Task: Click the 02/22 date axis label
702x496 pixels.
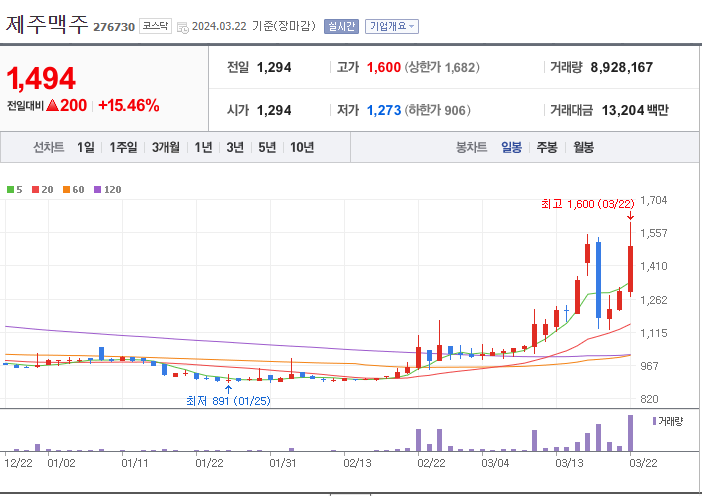Action: point(431,463)
